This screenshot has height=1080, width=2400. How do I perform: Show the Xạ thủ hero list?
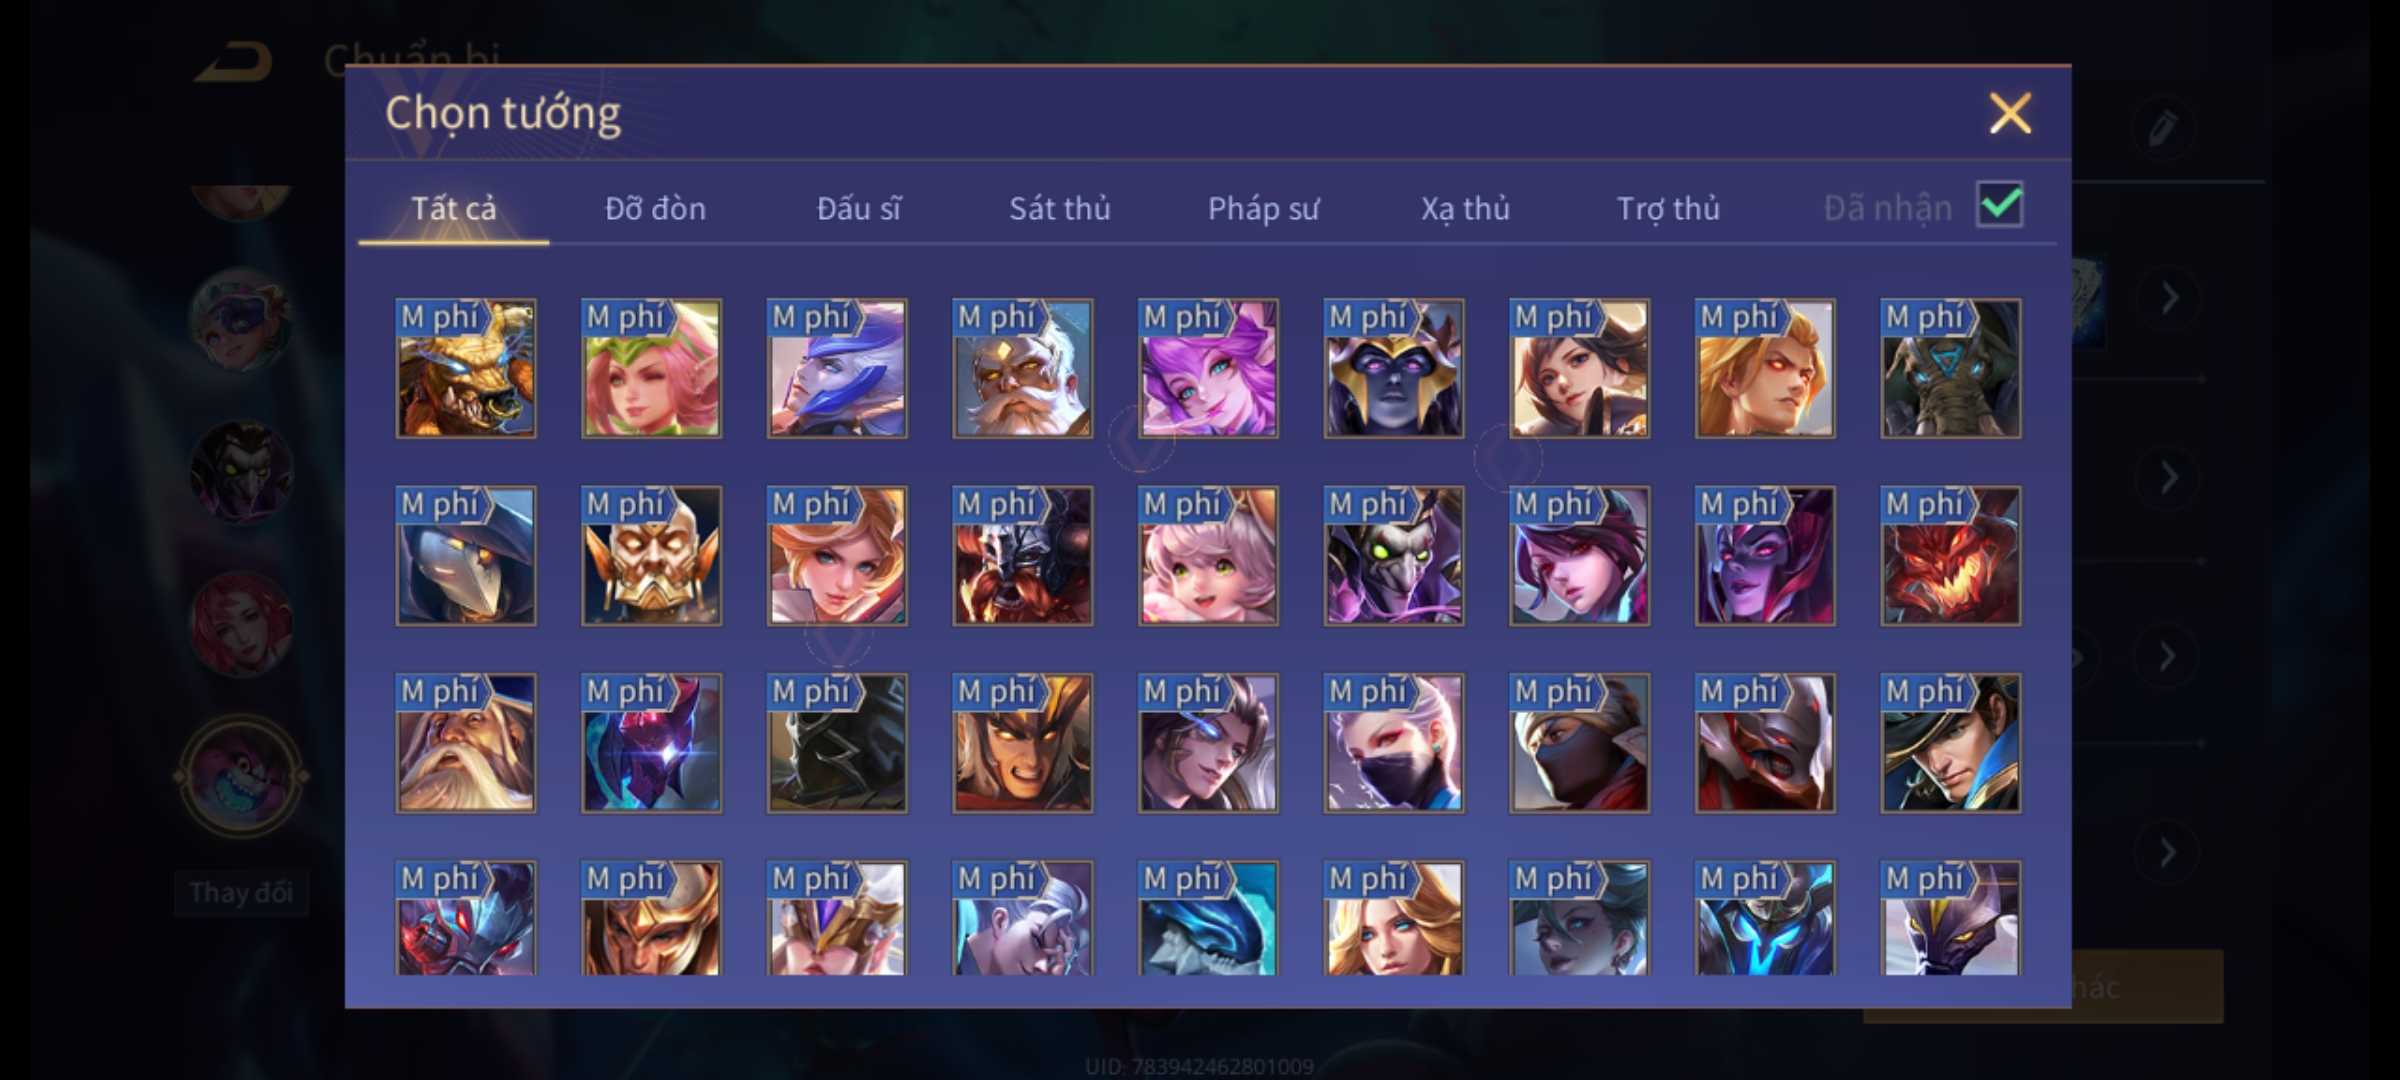point(1465,208)
